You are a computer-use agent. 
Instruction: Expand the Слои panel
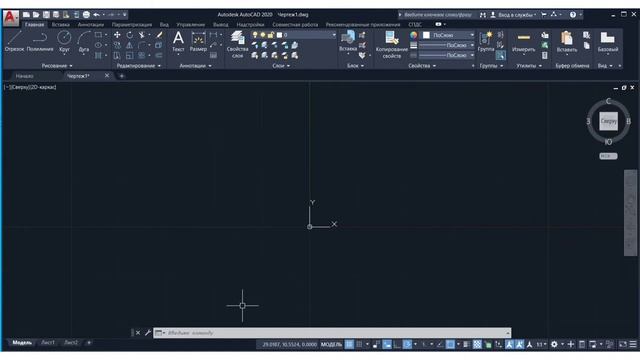pyautogui.click(x=281, y=66)
